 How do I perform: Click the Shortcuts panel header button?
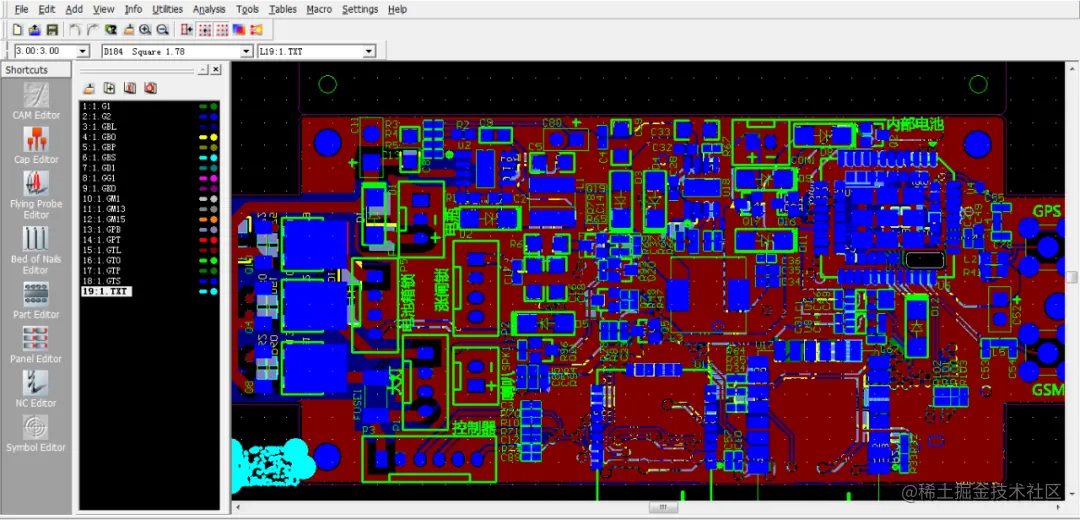click(36, 70)
